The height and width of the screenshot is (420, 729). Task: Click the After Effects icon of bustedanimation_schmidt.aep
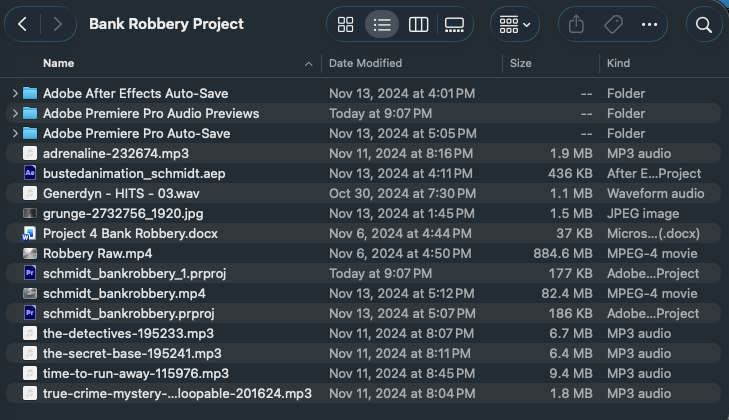point(30,173)
